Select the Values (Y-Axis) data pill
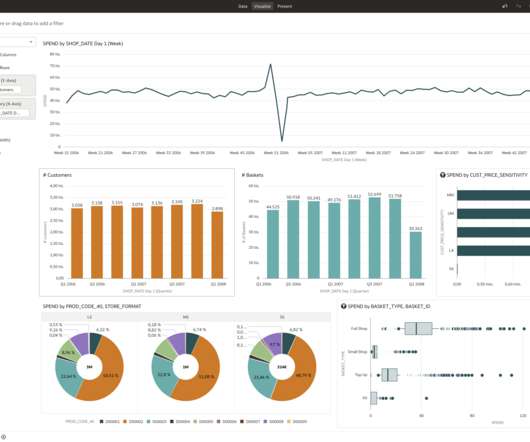 [x=10, y=90]
